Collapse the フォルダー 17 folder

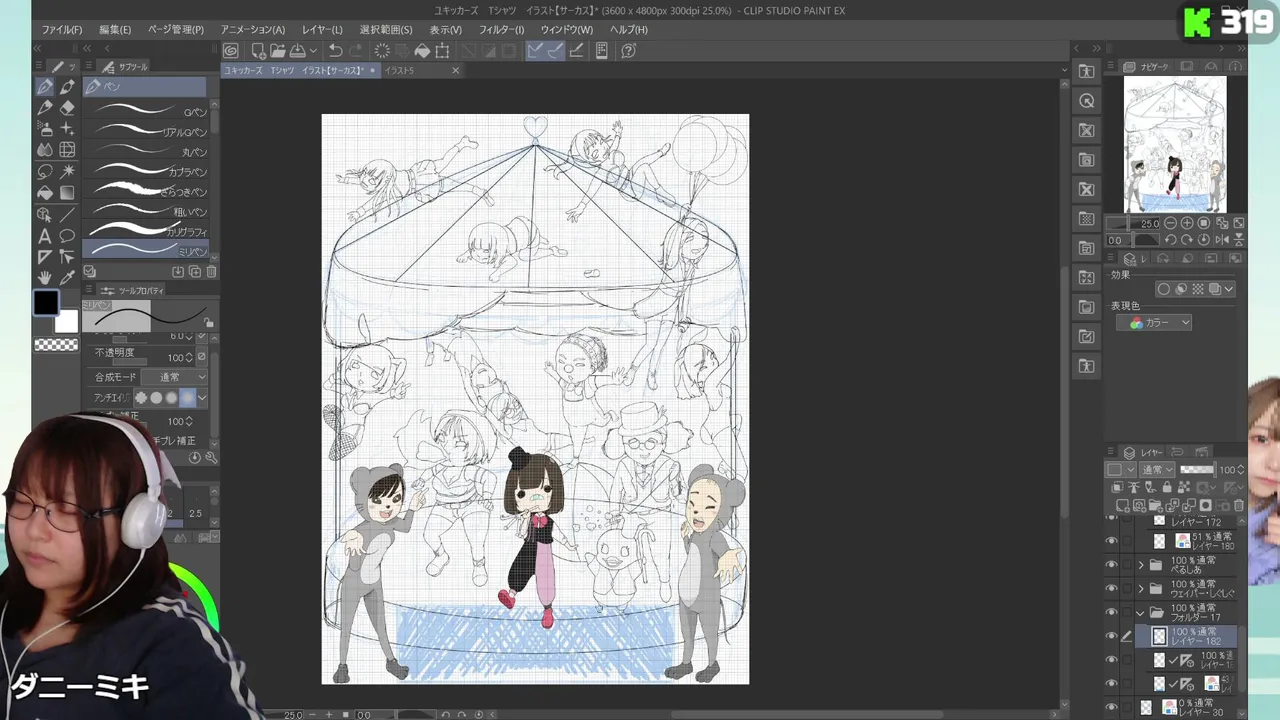pos(1141,613)
